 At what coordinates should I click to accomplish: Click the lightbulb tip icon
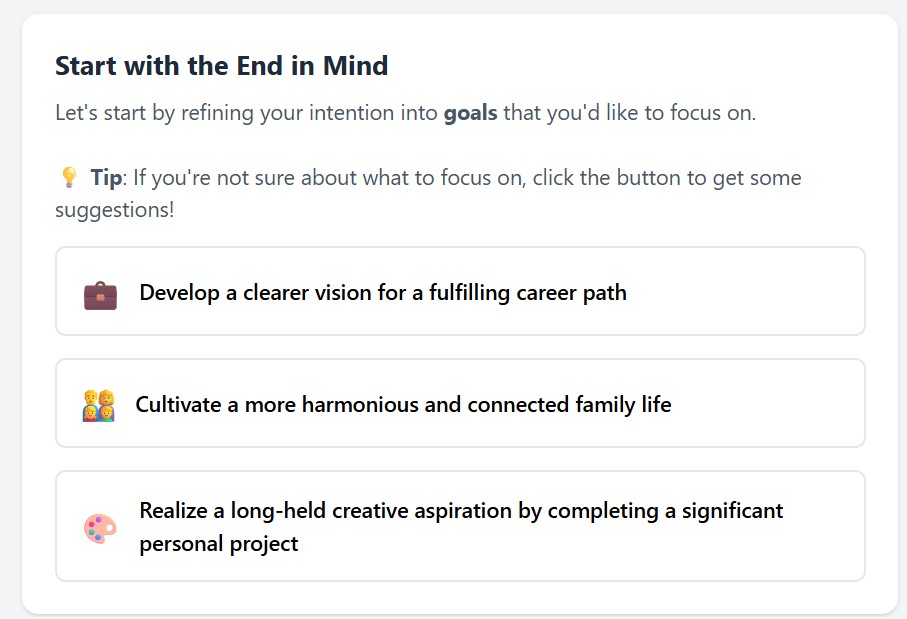click(69, 178)
